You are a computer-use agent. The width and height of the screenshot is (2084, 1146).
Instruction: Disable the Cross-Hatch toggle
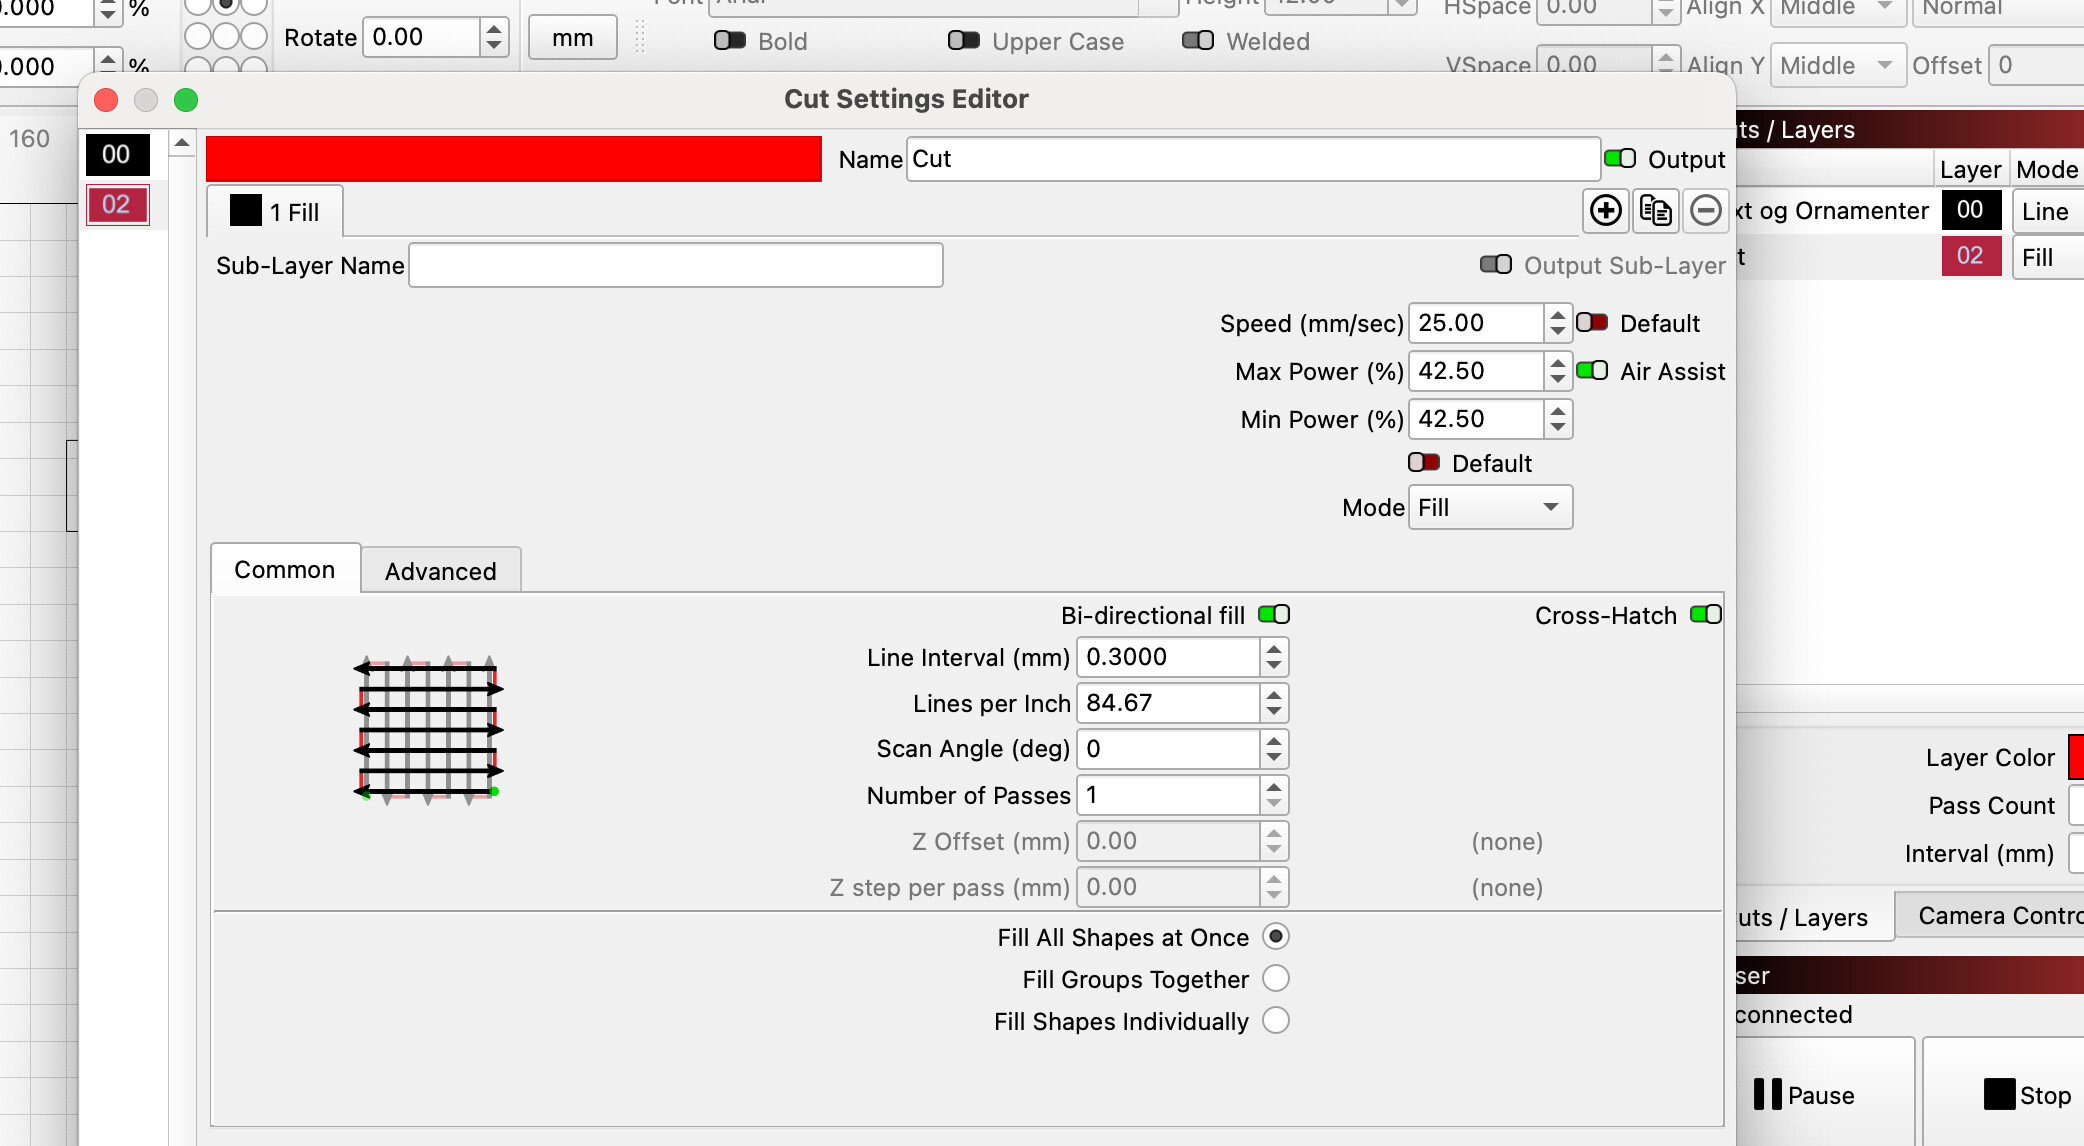tap(1706, 615)
